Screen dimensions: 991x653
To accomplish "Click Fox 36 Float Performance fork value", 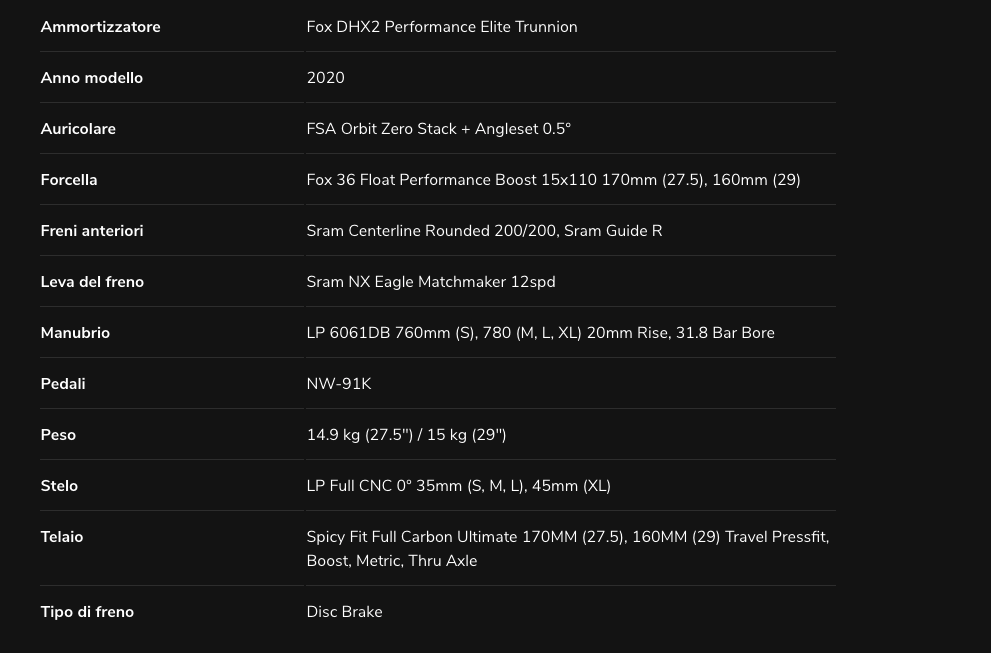I will [x=554, y=180].
